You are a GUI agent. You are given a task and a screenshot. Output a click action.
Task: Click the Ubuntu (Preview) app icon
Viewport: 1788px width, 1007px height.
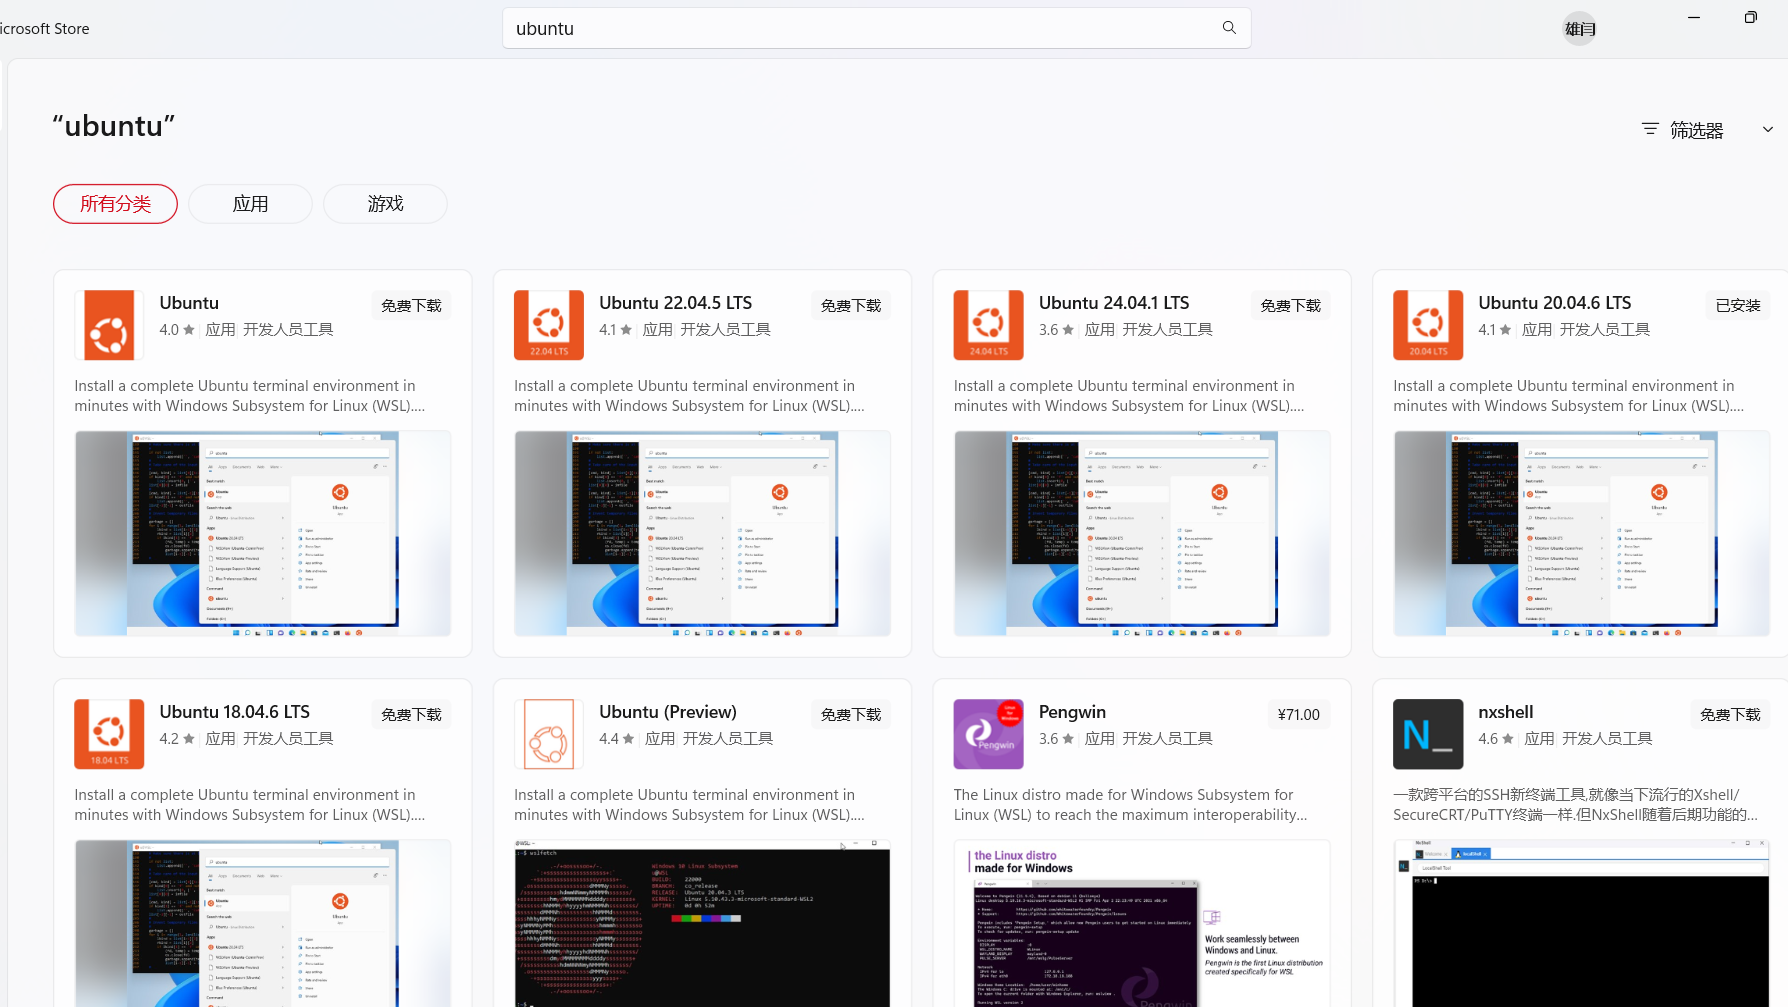tap(549, 734)
